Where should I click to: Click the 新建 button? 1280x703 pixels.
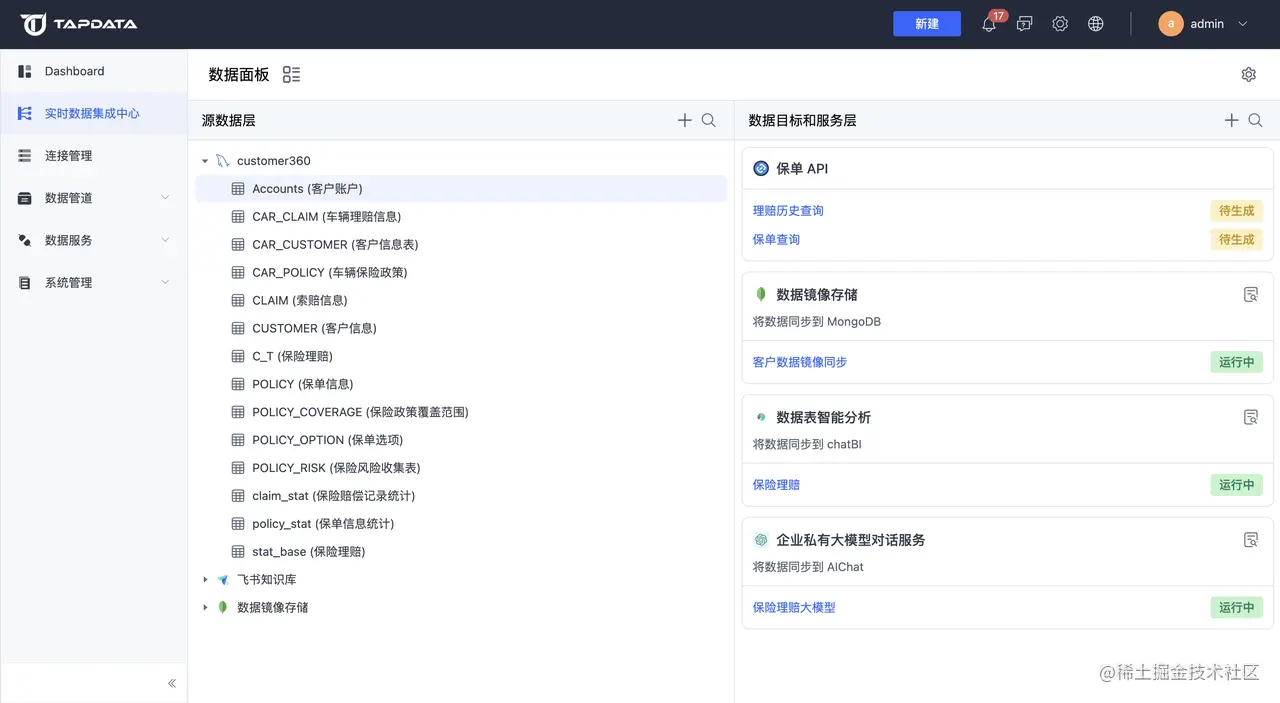click(927, 24)
